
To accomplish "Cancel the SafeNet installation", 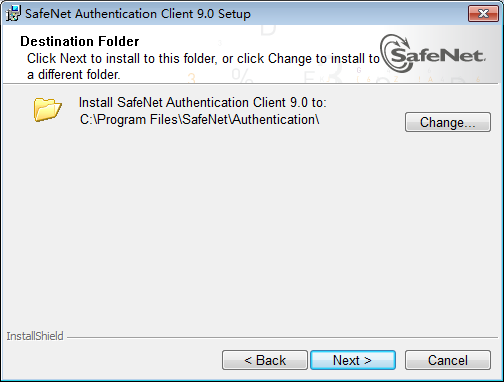I will (448, 360).
